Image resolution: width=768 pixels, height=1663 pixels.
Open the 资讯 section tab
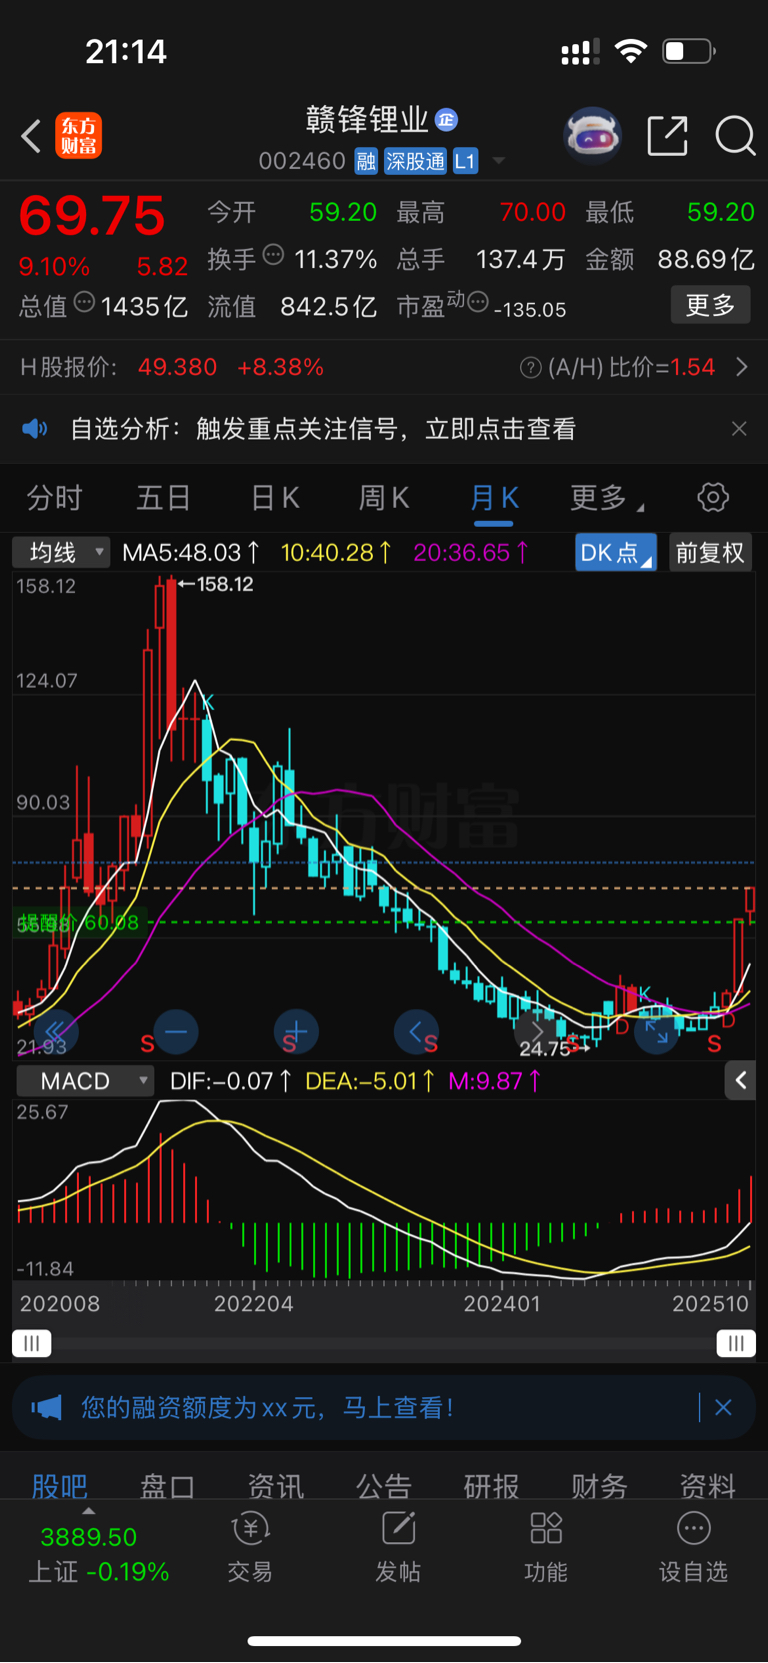pos(275,1486)
